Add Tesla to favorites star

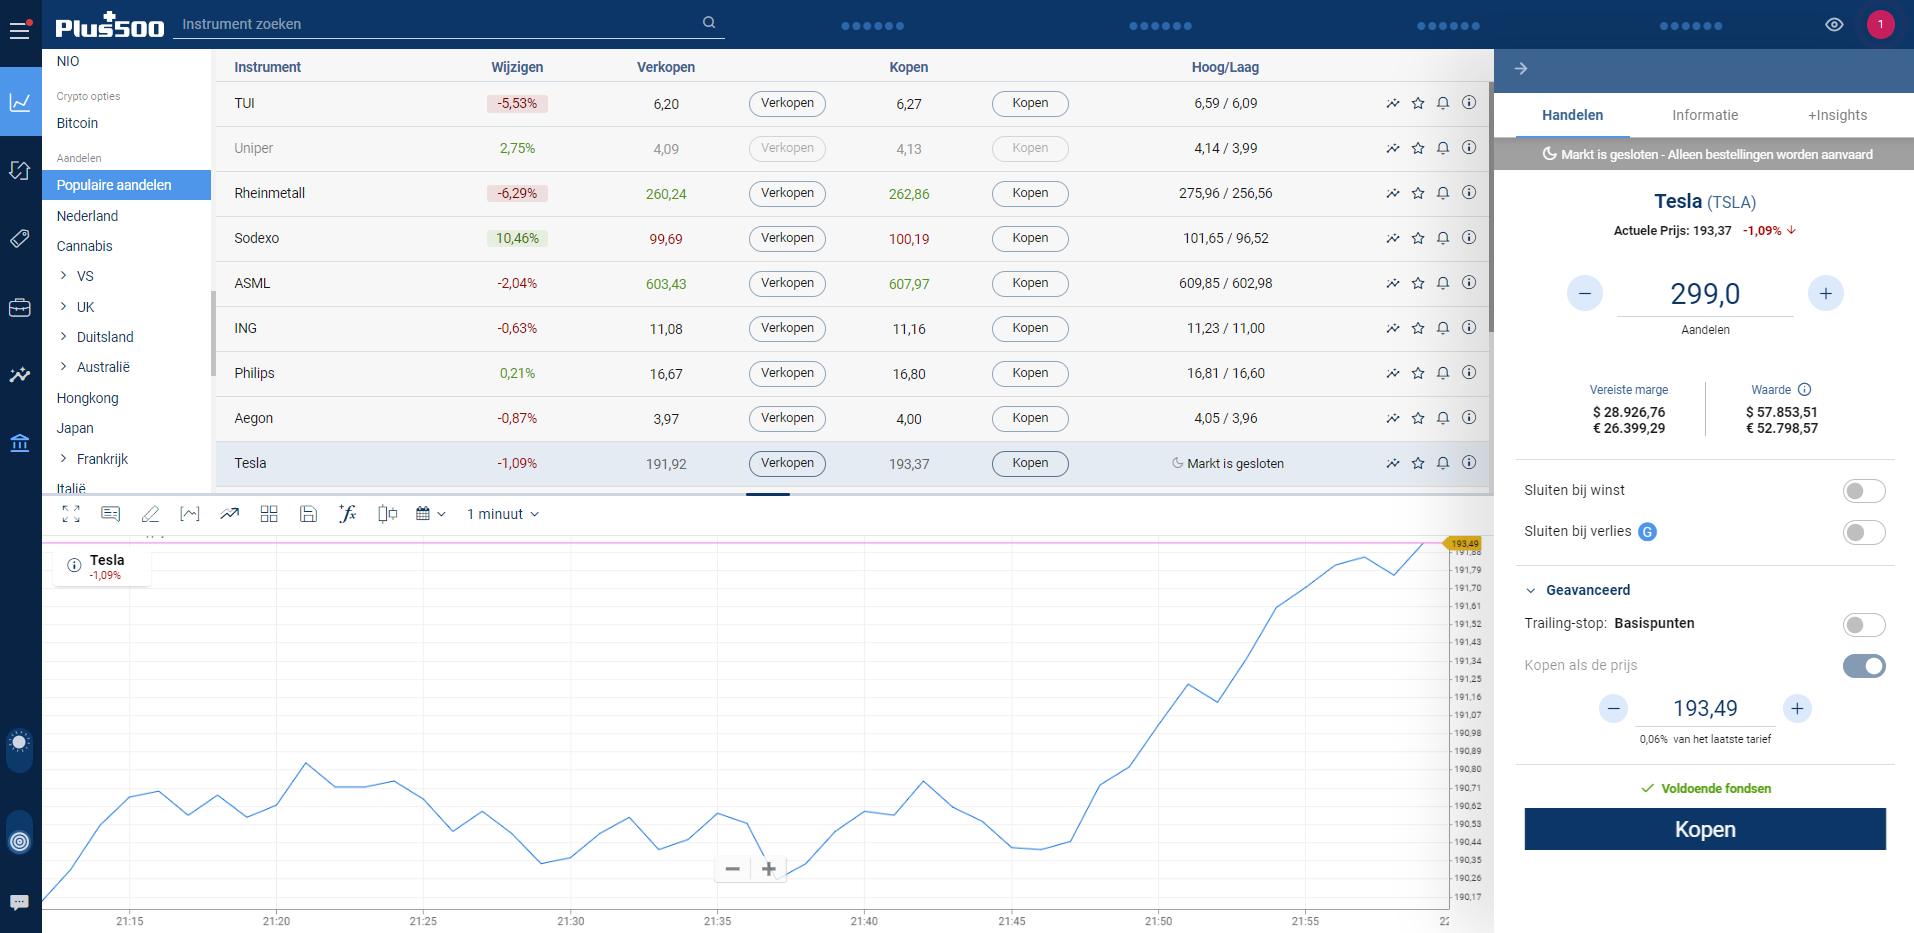(1418, 463)
